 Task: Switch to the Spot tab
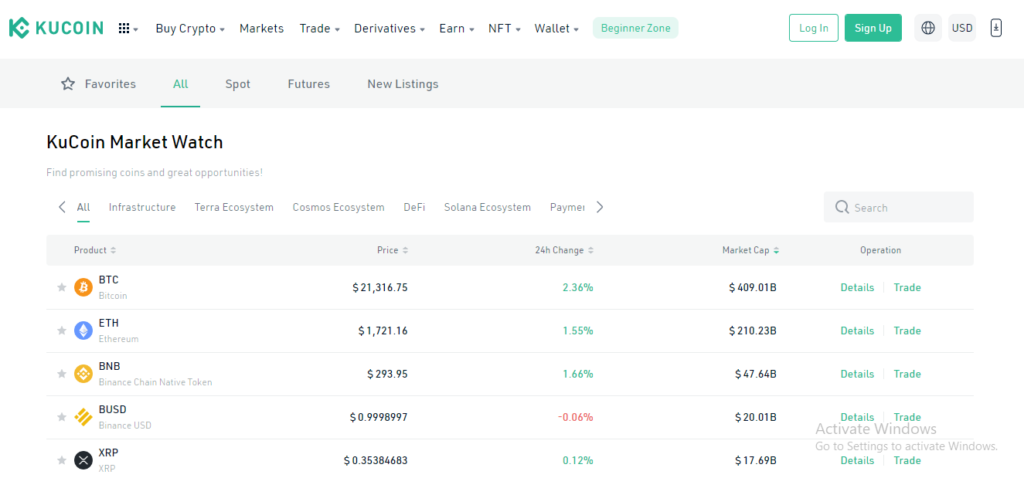[238, 84]
